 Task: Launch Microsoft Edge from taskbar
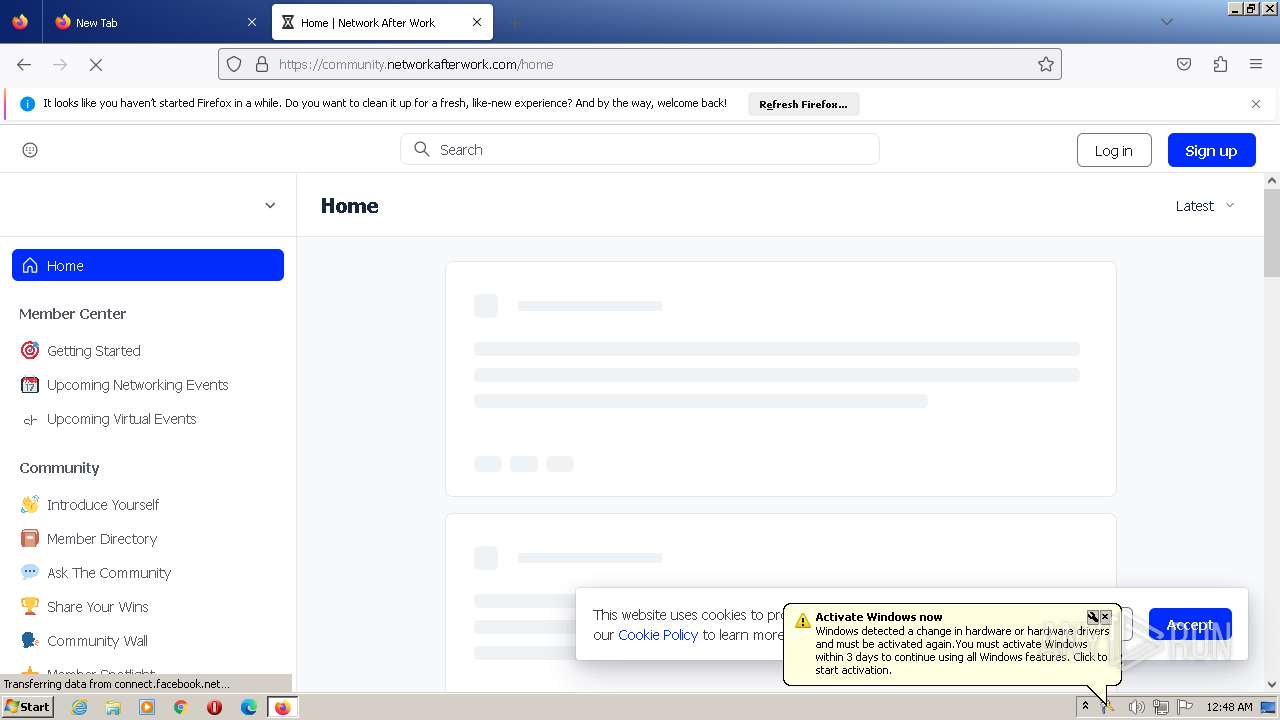(249, 707)
